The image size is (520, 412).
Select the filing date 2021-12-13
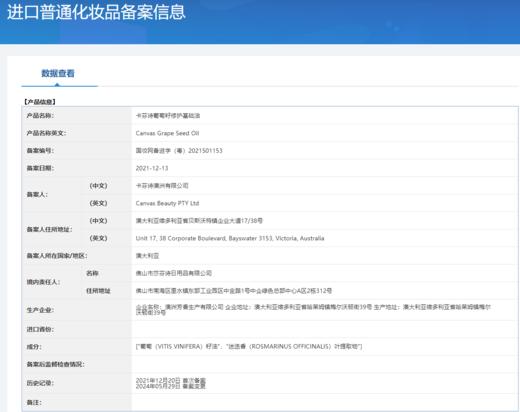152,168
